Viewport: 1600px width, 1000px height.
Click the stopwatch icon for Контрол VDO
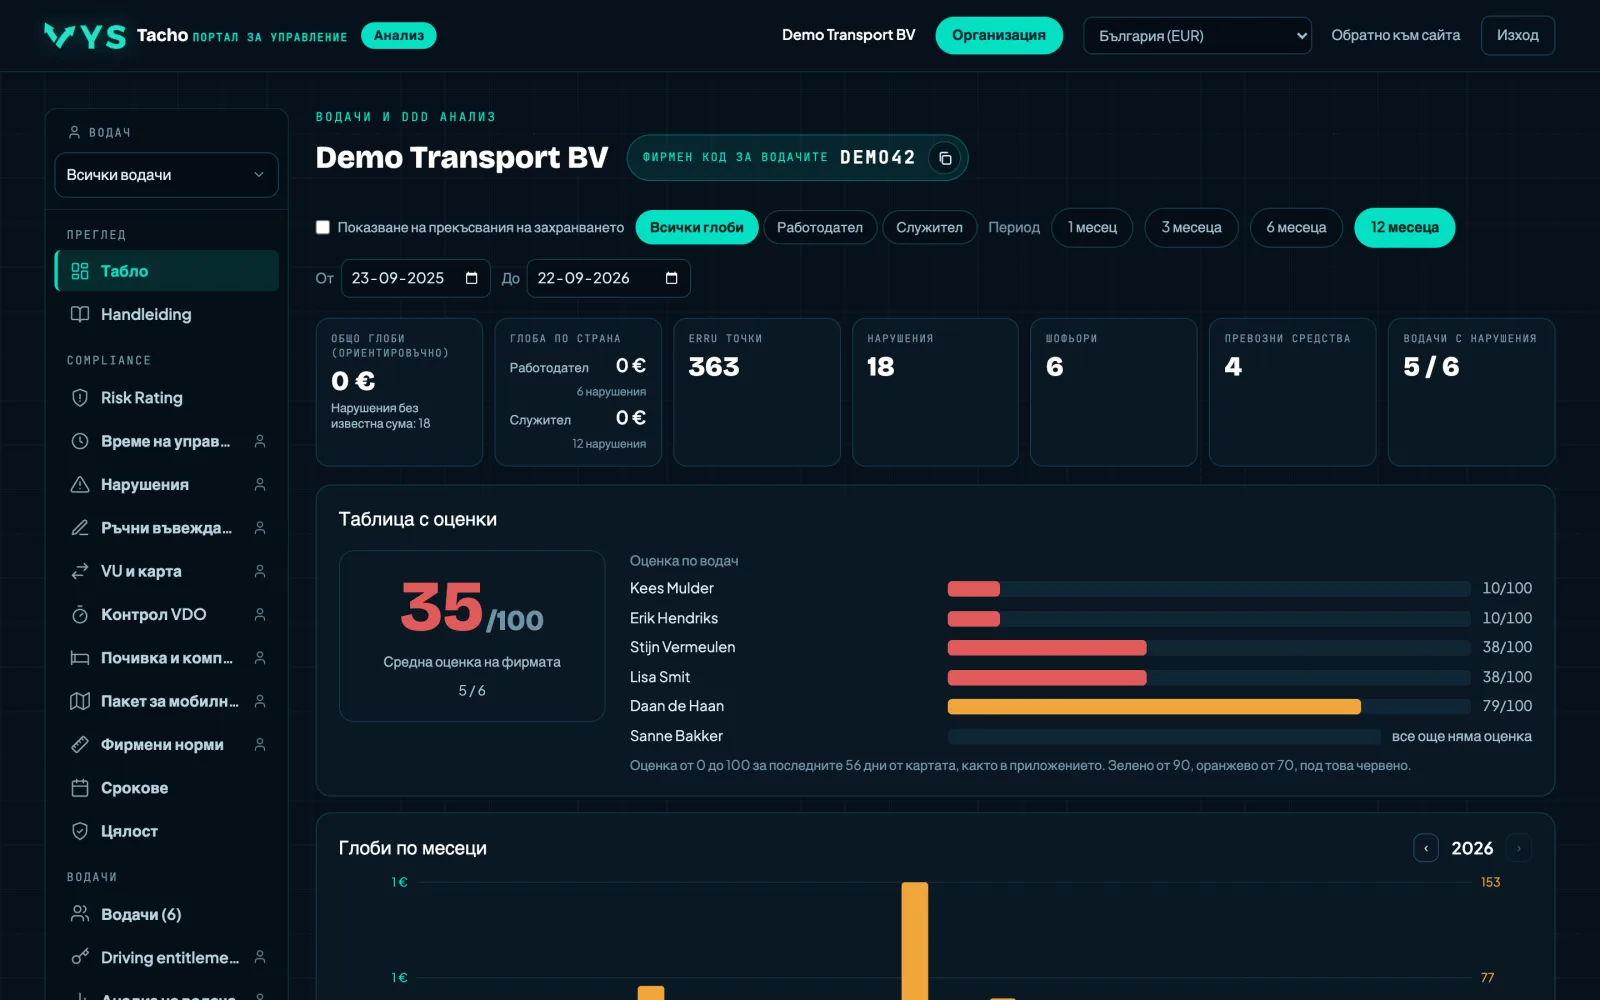(x=80, y=614)
